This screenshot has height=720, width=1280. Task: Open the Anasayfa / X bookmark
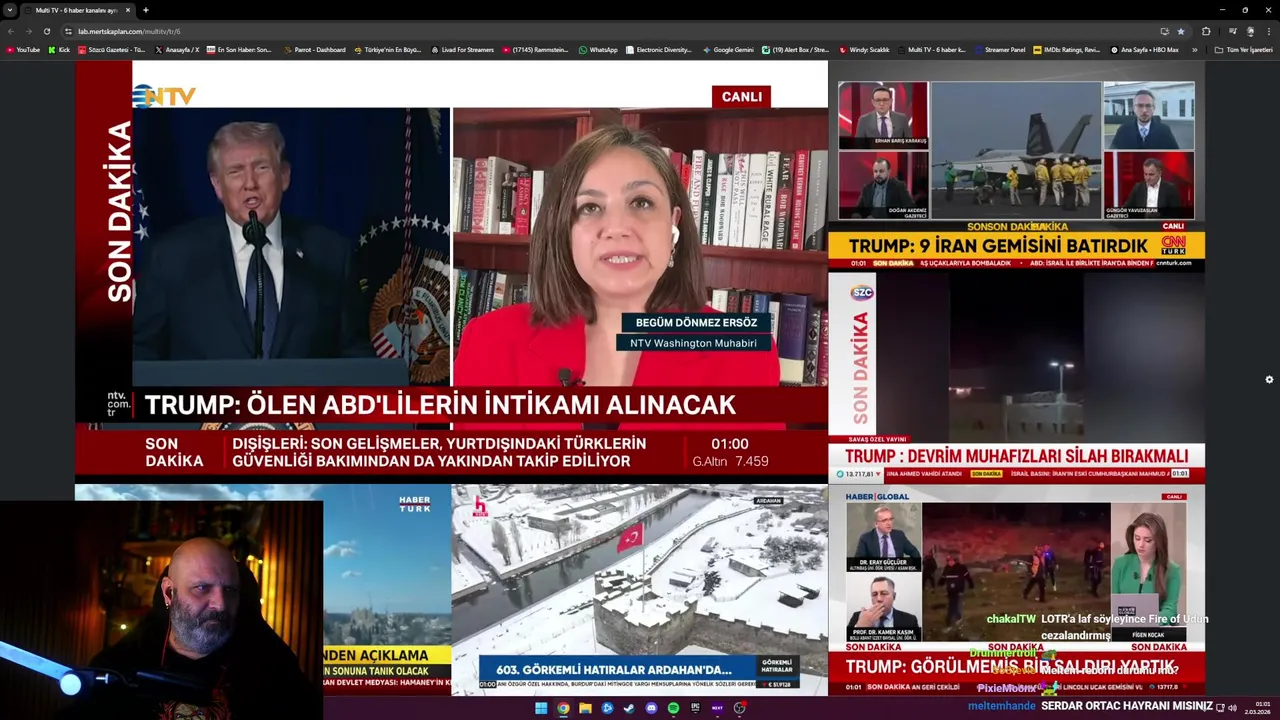pyautogui.click(x=177, y=49)
